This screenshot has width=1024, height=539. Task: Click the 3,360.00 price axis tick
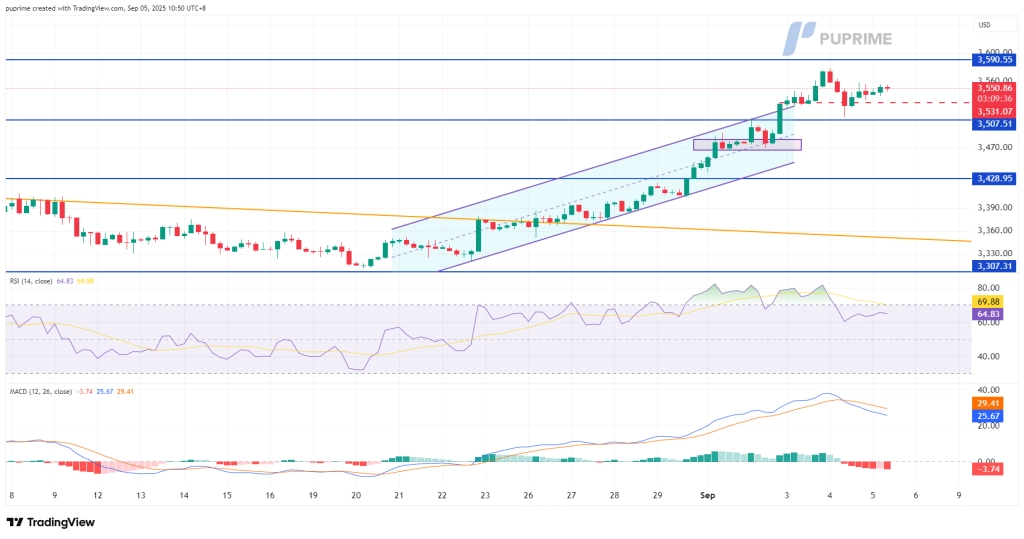click(995, 230)
